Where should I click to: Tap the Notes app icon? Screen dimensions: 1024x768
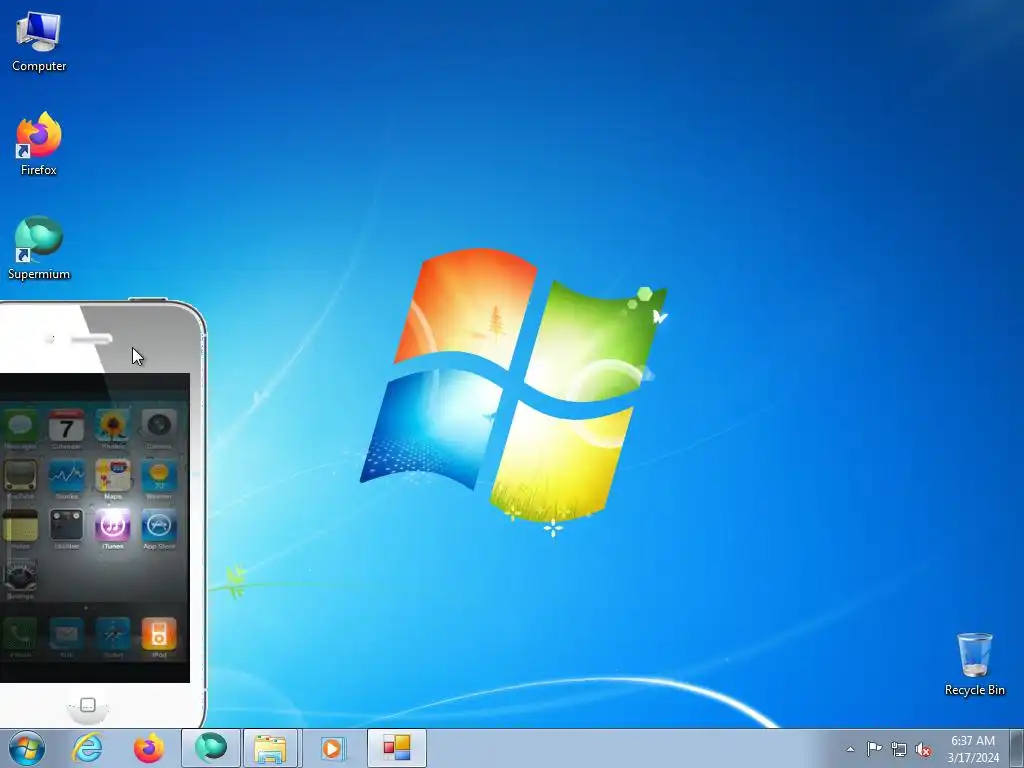pos(20,526)
